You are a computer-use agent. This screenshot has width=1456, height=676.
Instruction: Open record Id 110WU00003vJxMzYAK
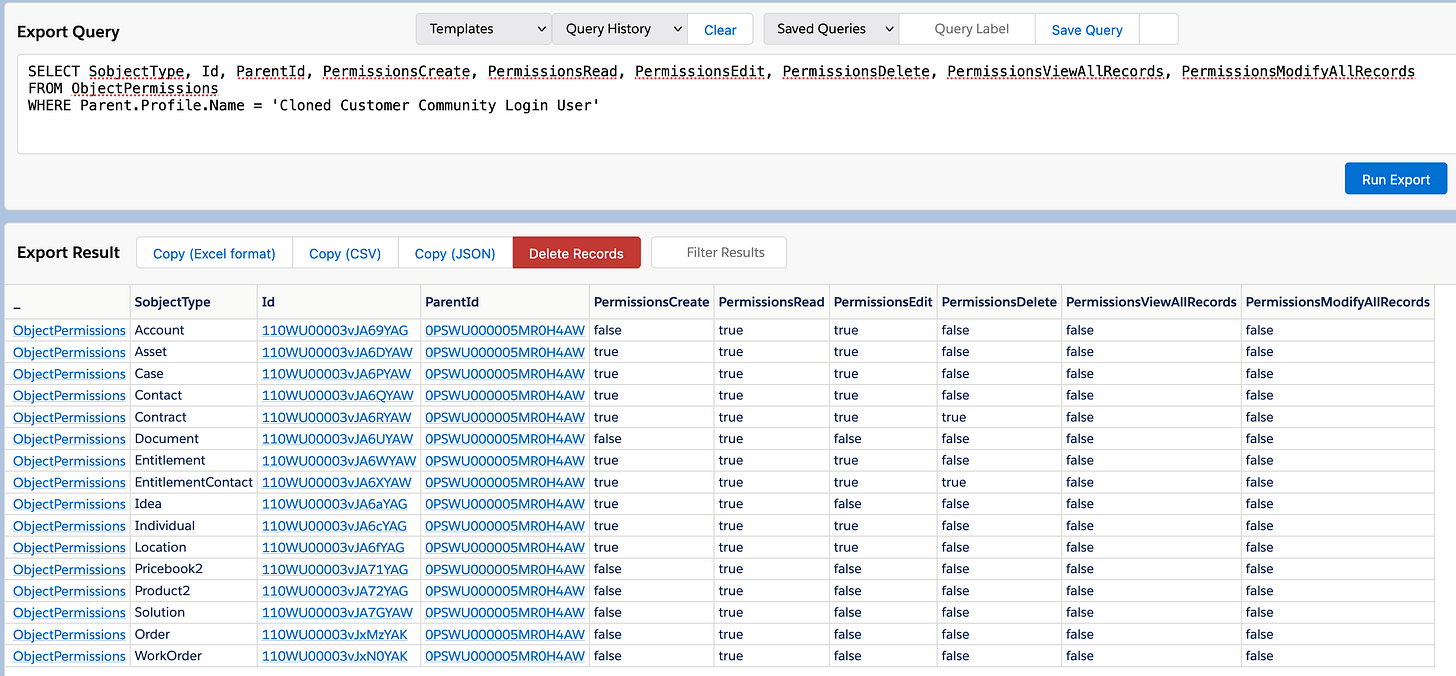[x=335, y=634]
